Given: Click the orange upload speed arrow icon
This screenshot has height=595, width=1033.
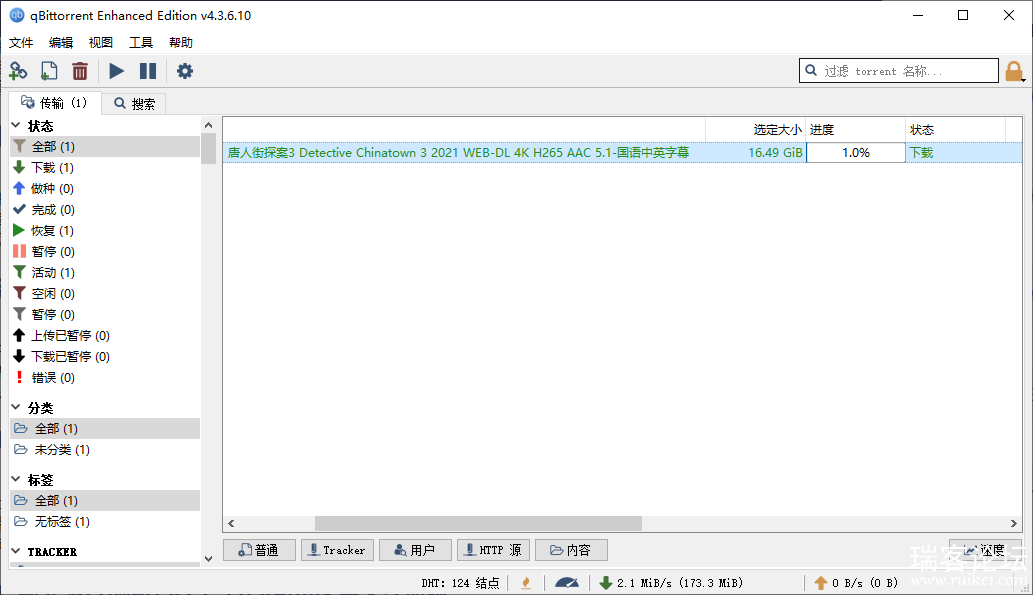Looking at the screenshot, I should [x=820, y=582].
